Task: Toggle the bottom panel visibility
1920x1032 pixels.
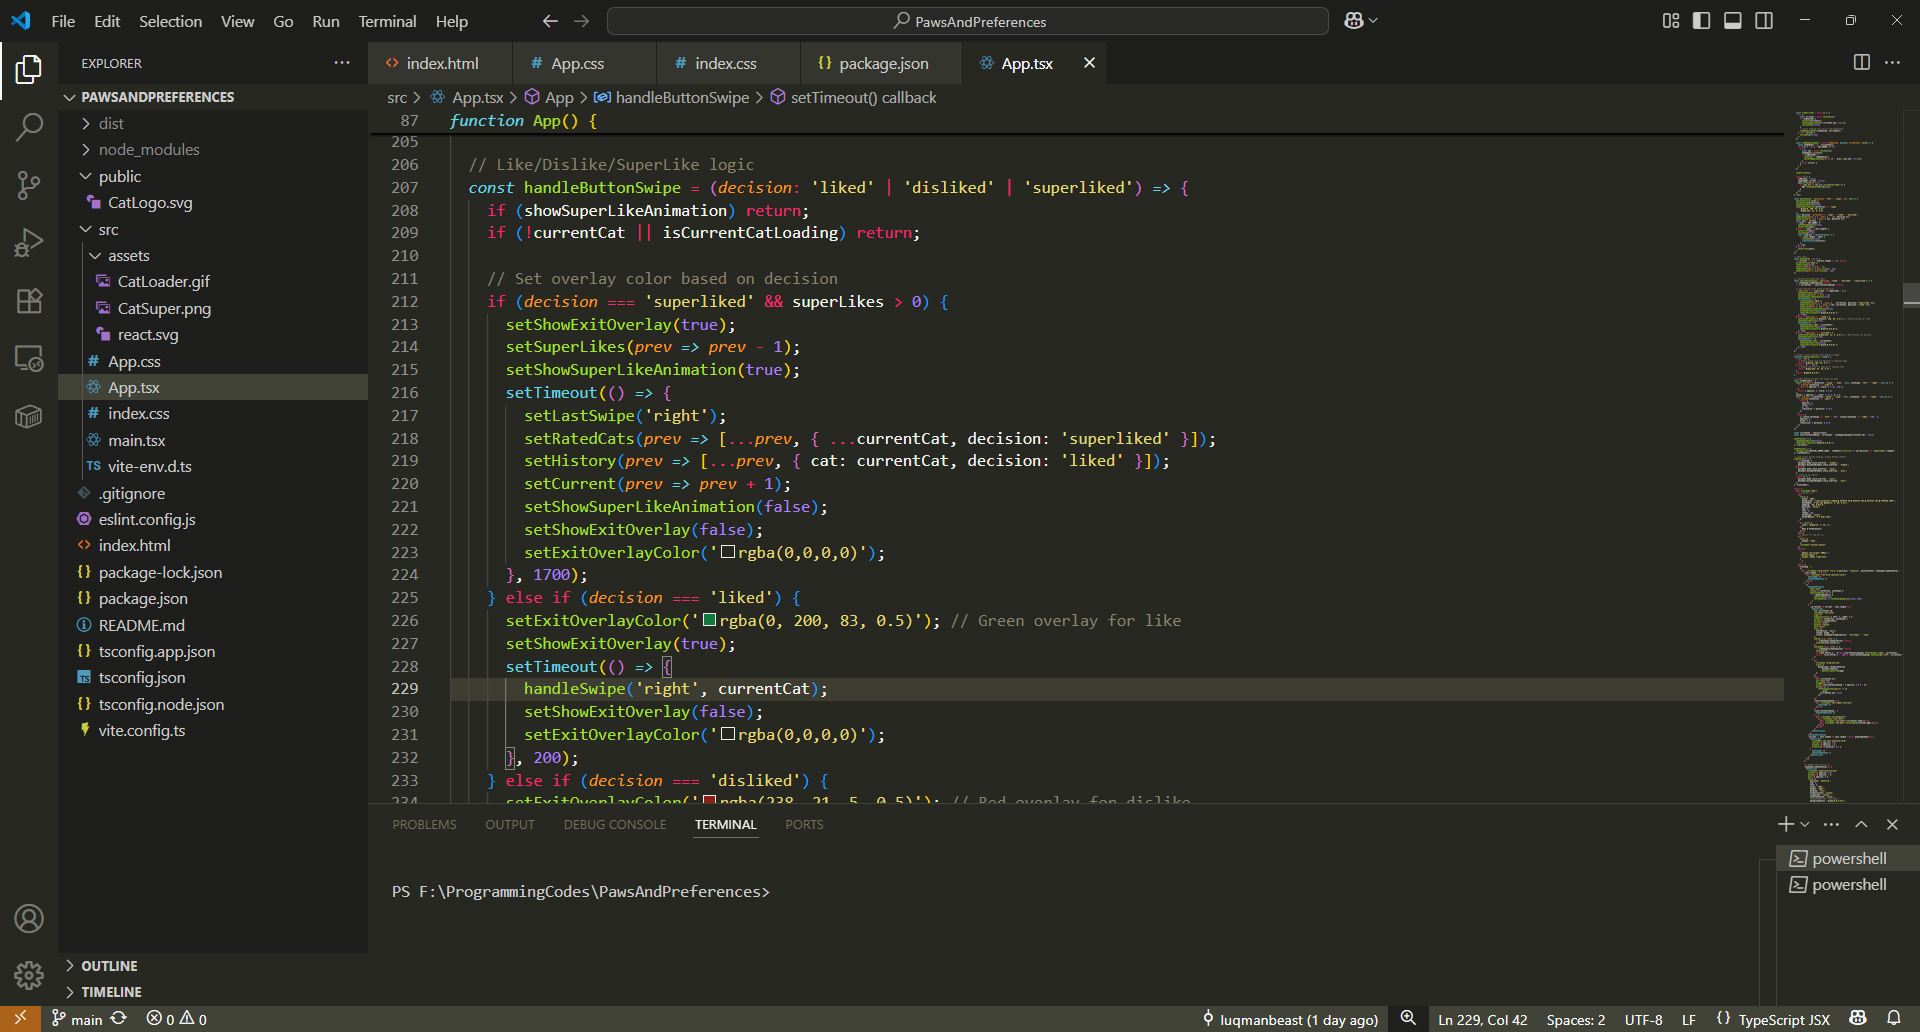Action: (x=1733, y=21)
